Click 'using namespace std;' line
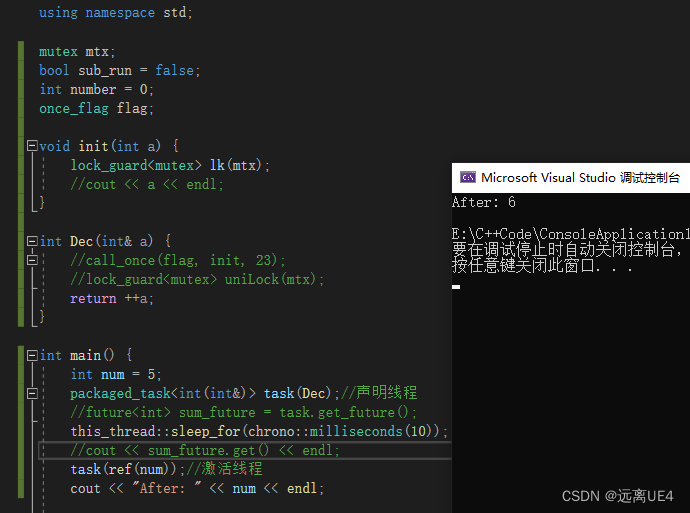This screenshot has height=513, width=690. click(x=116, y=12)
